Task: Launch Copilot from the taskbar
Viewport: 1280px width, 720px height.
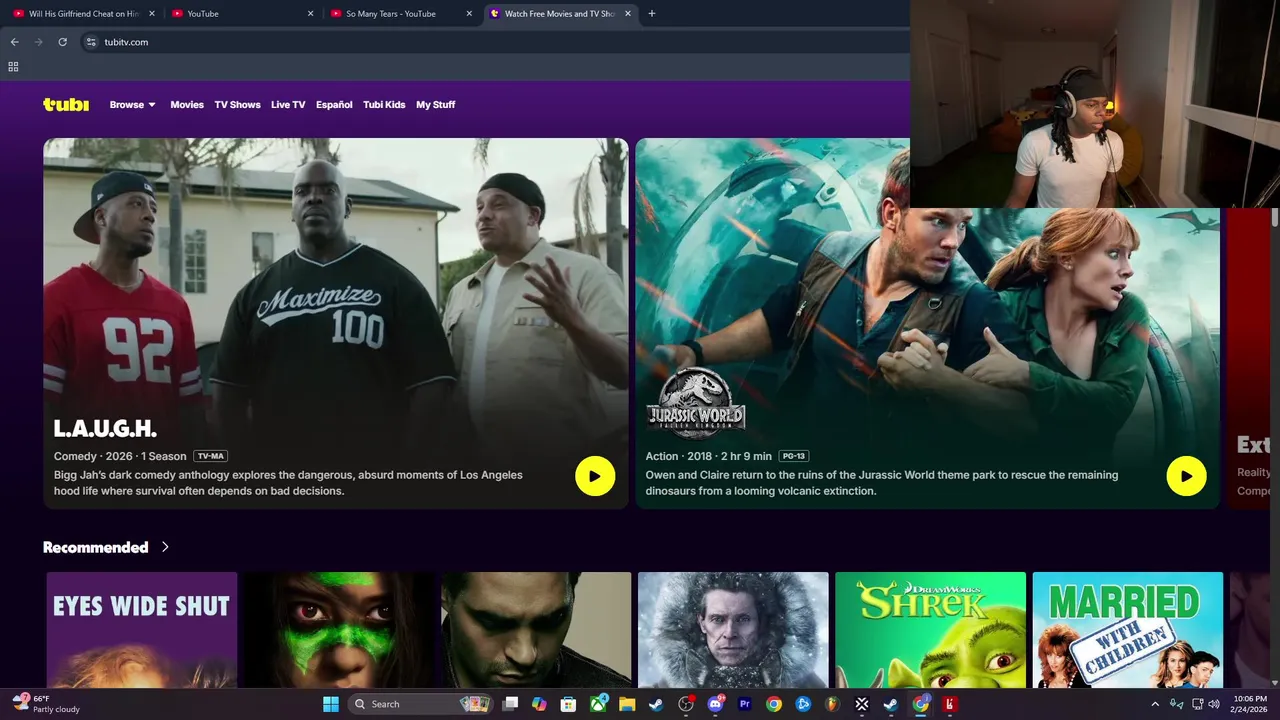Action: tap(539, 704)
